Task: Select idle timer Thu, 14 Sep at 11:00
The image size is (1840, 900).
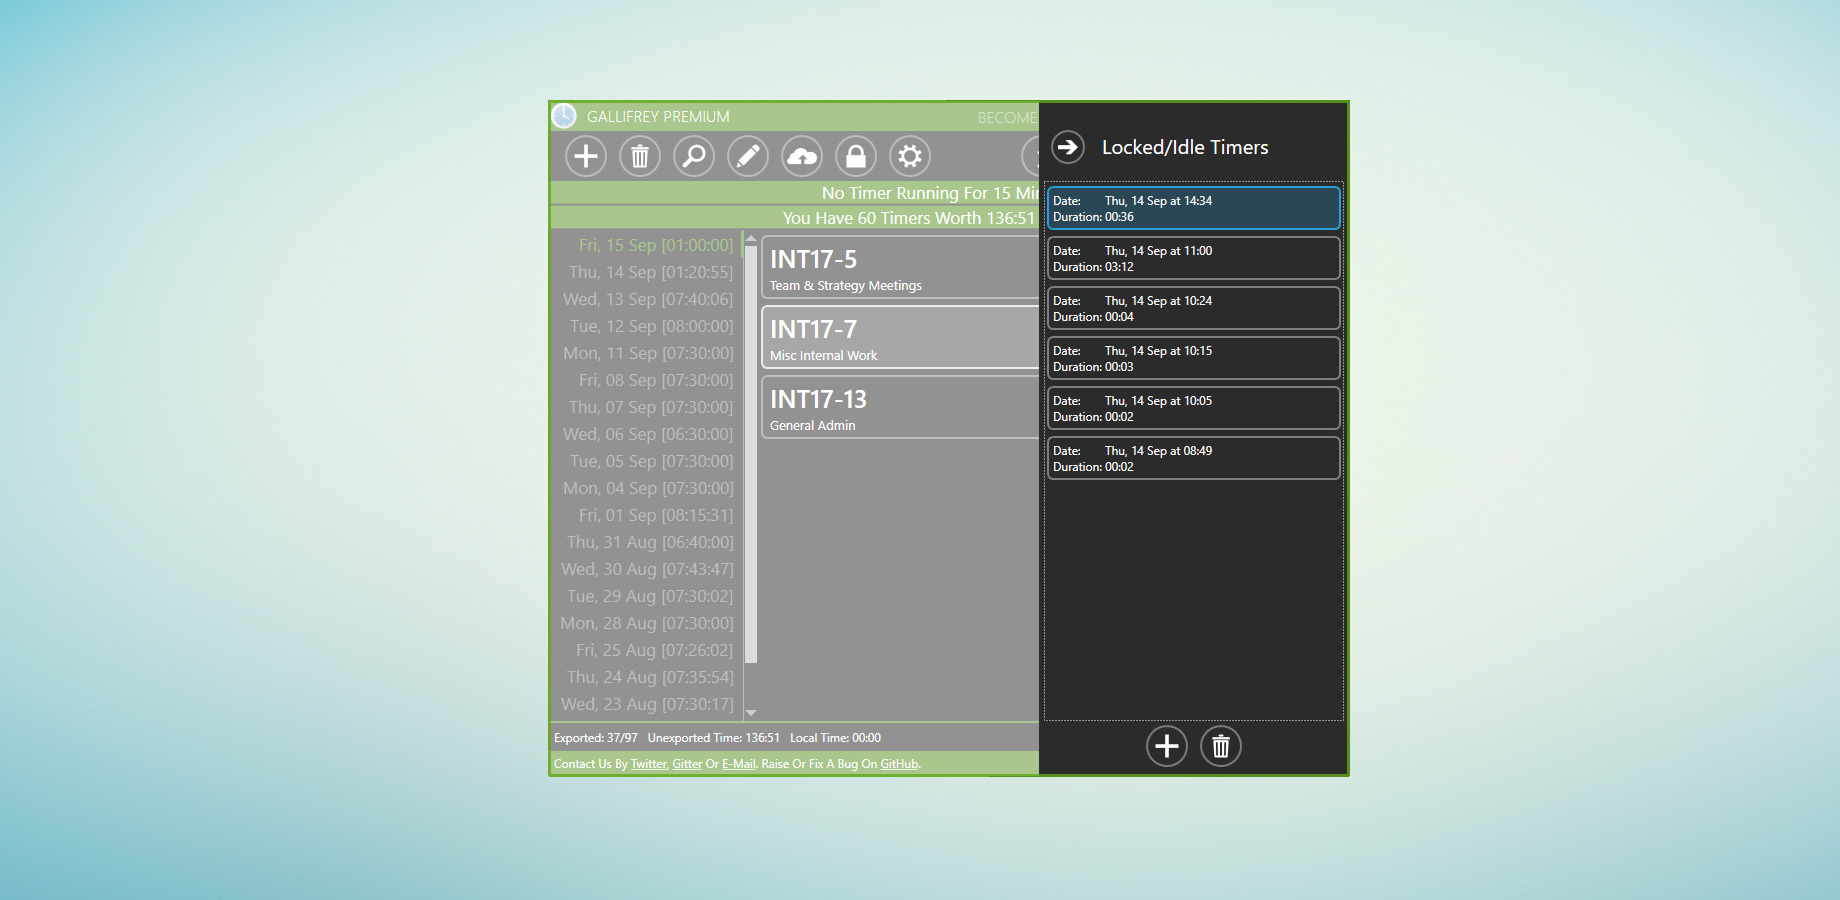Action: click(1194, 258)
